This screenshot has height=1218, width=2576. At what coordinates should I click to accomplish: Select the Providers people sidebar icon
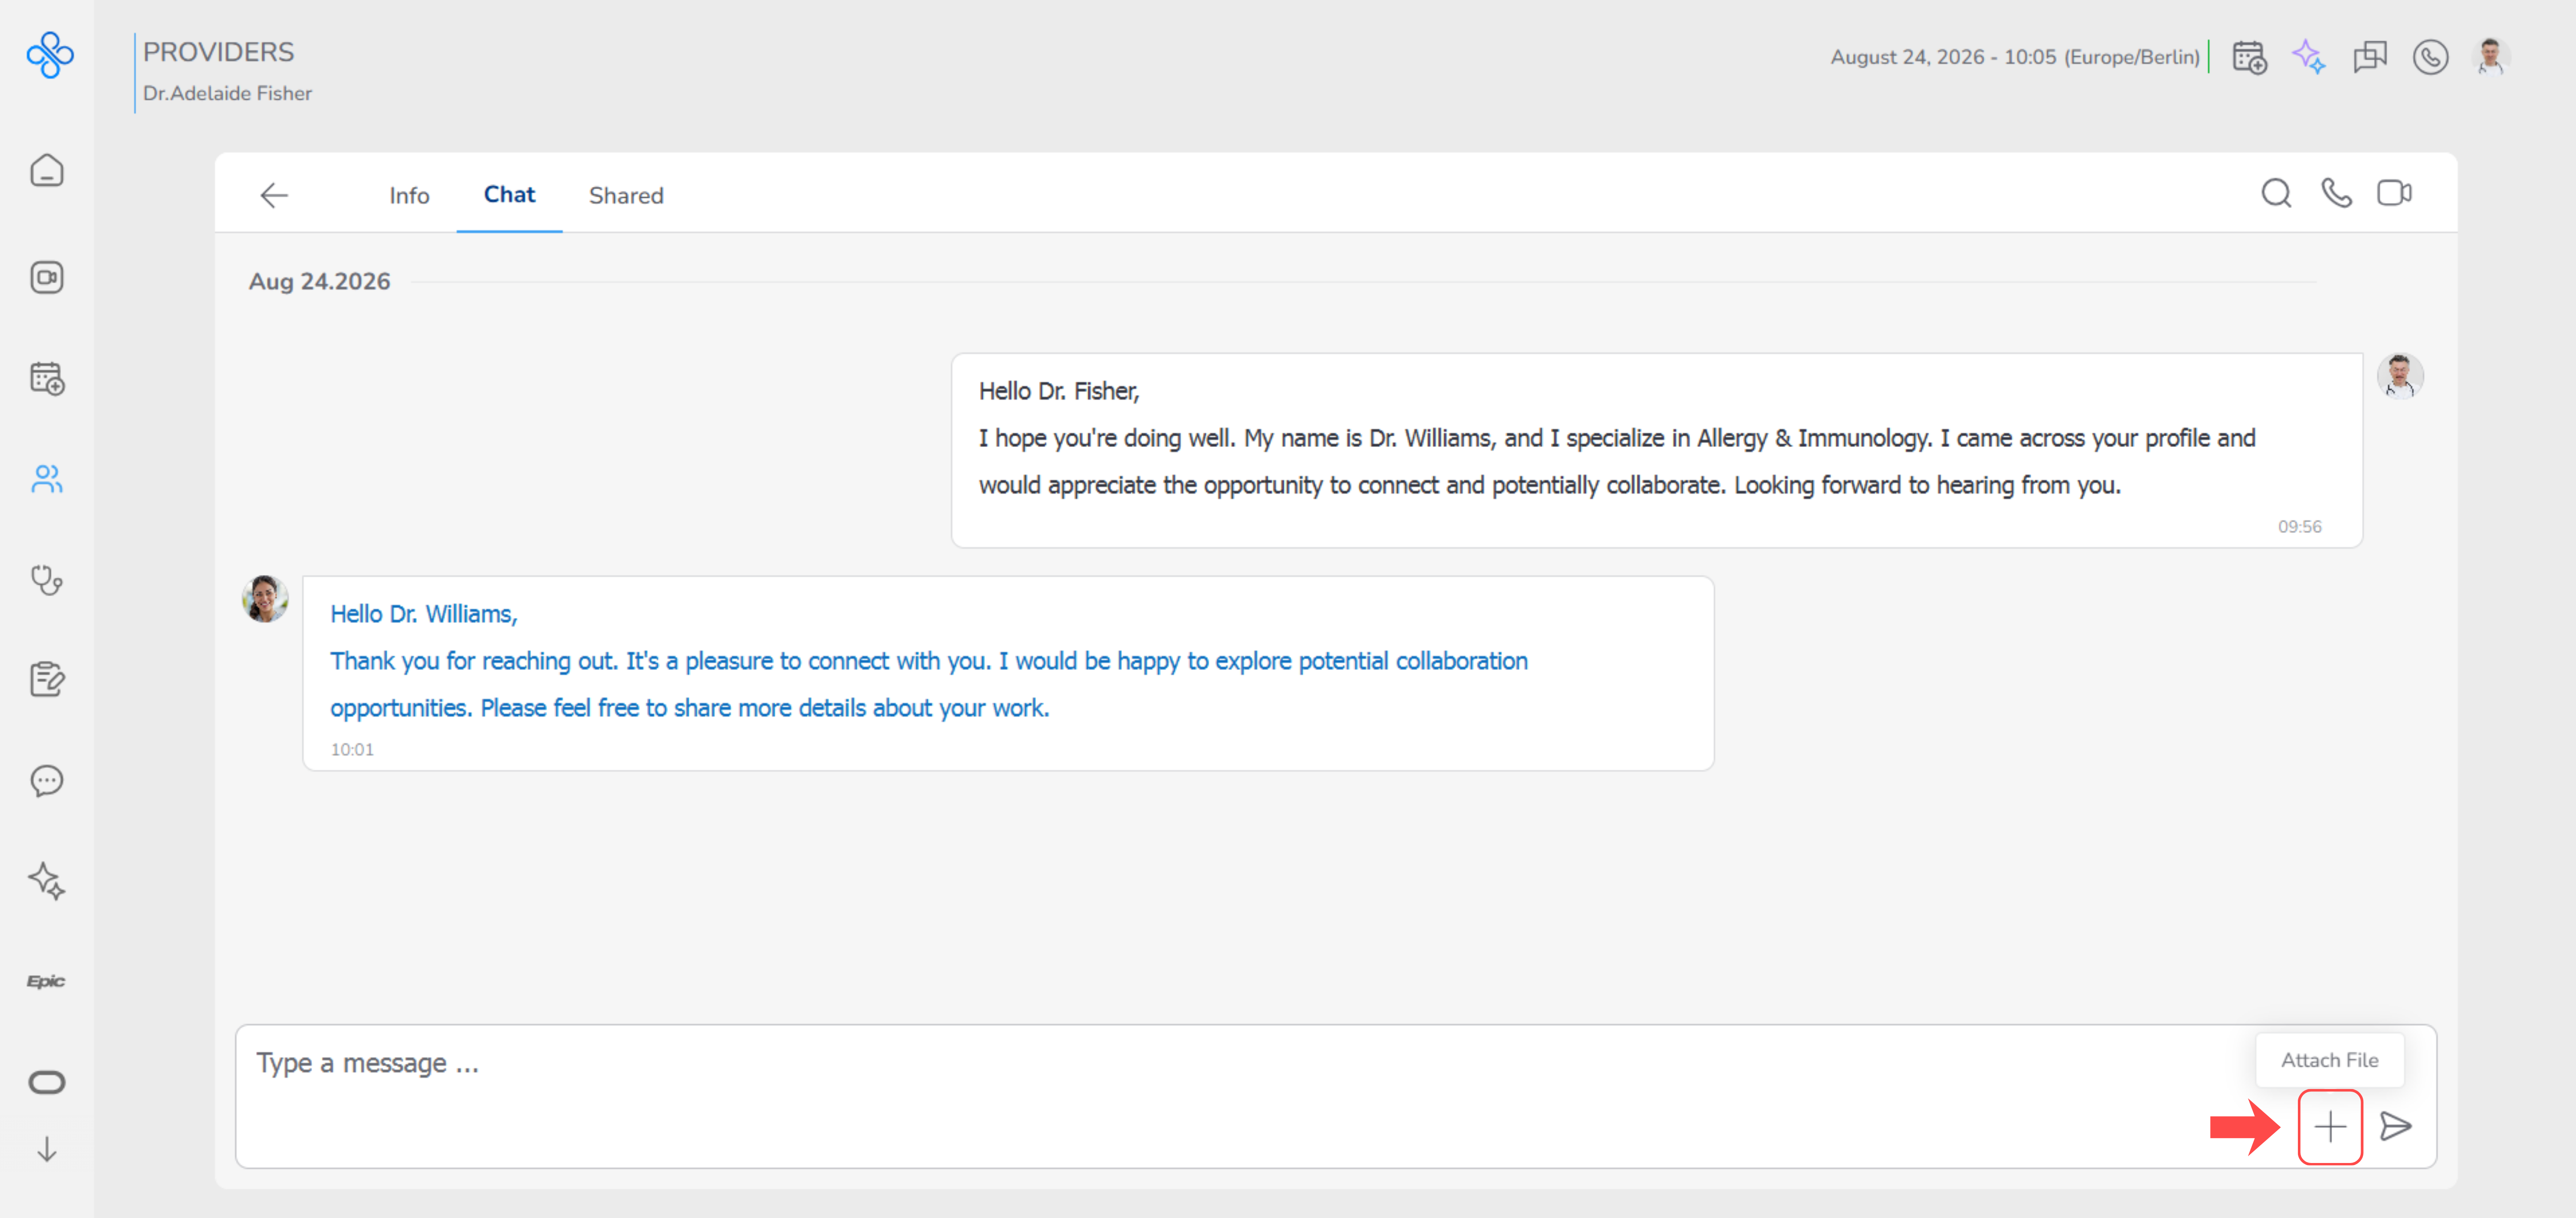click(x=47, y=479)
